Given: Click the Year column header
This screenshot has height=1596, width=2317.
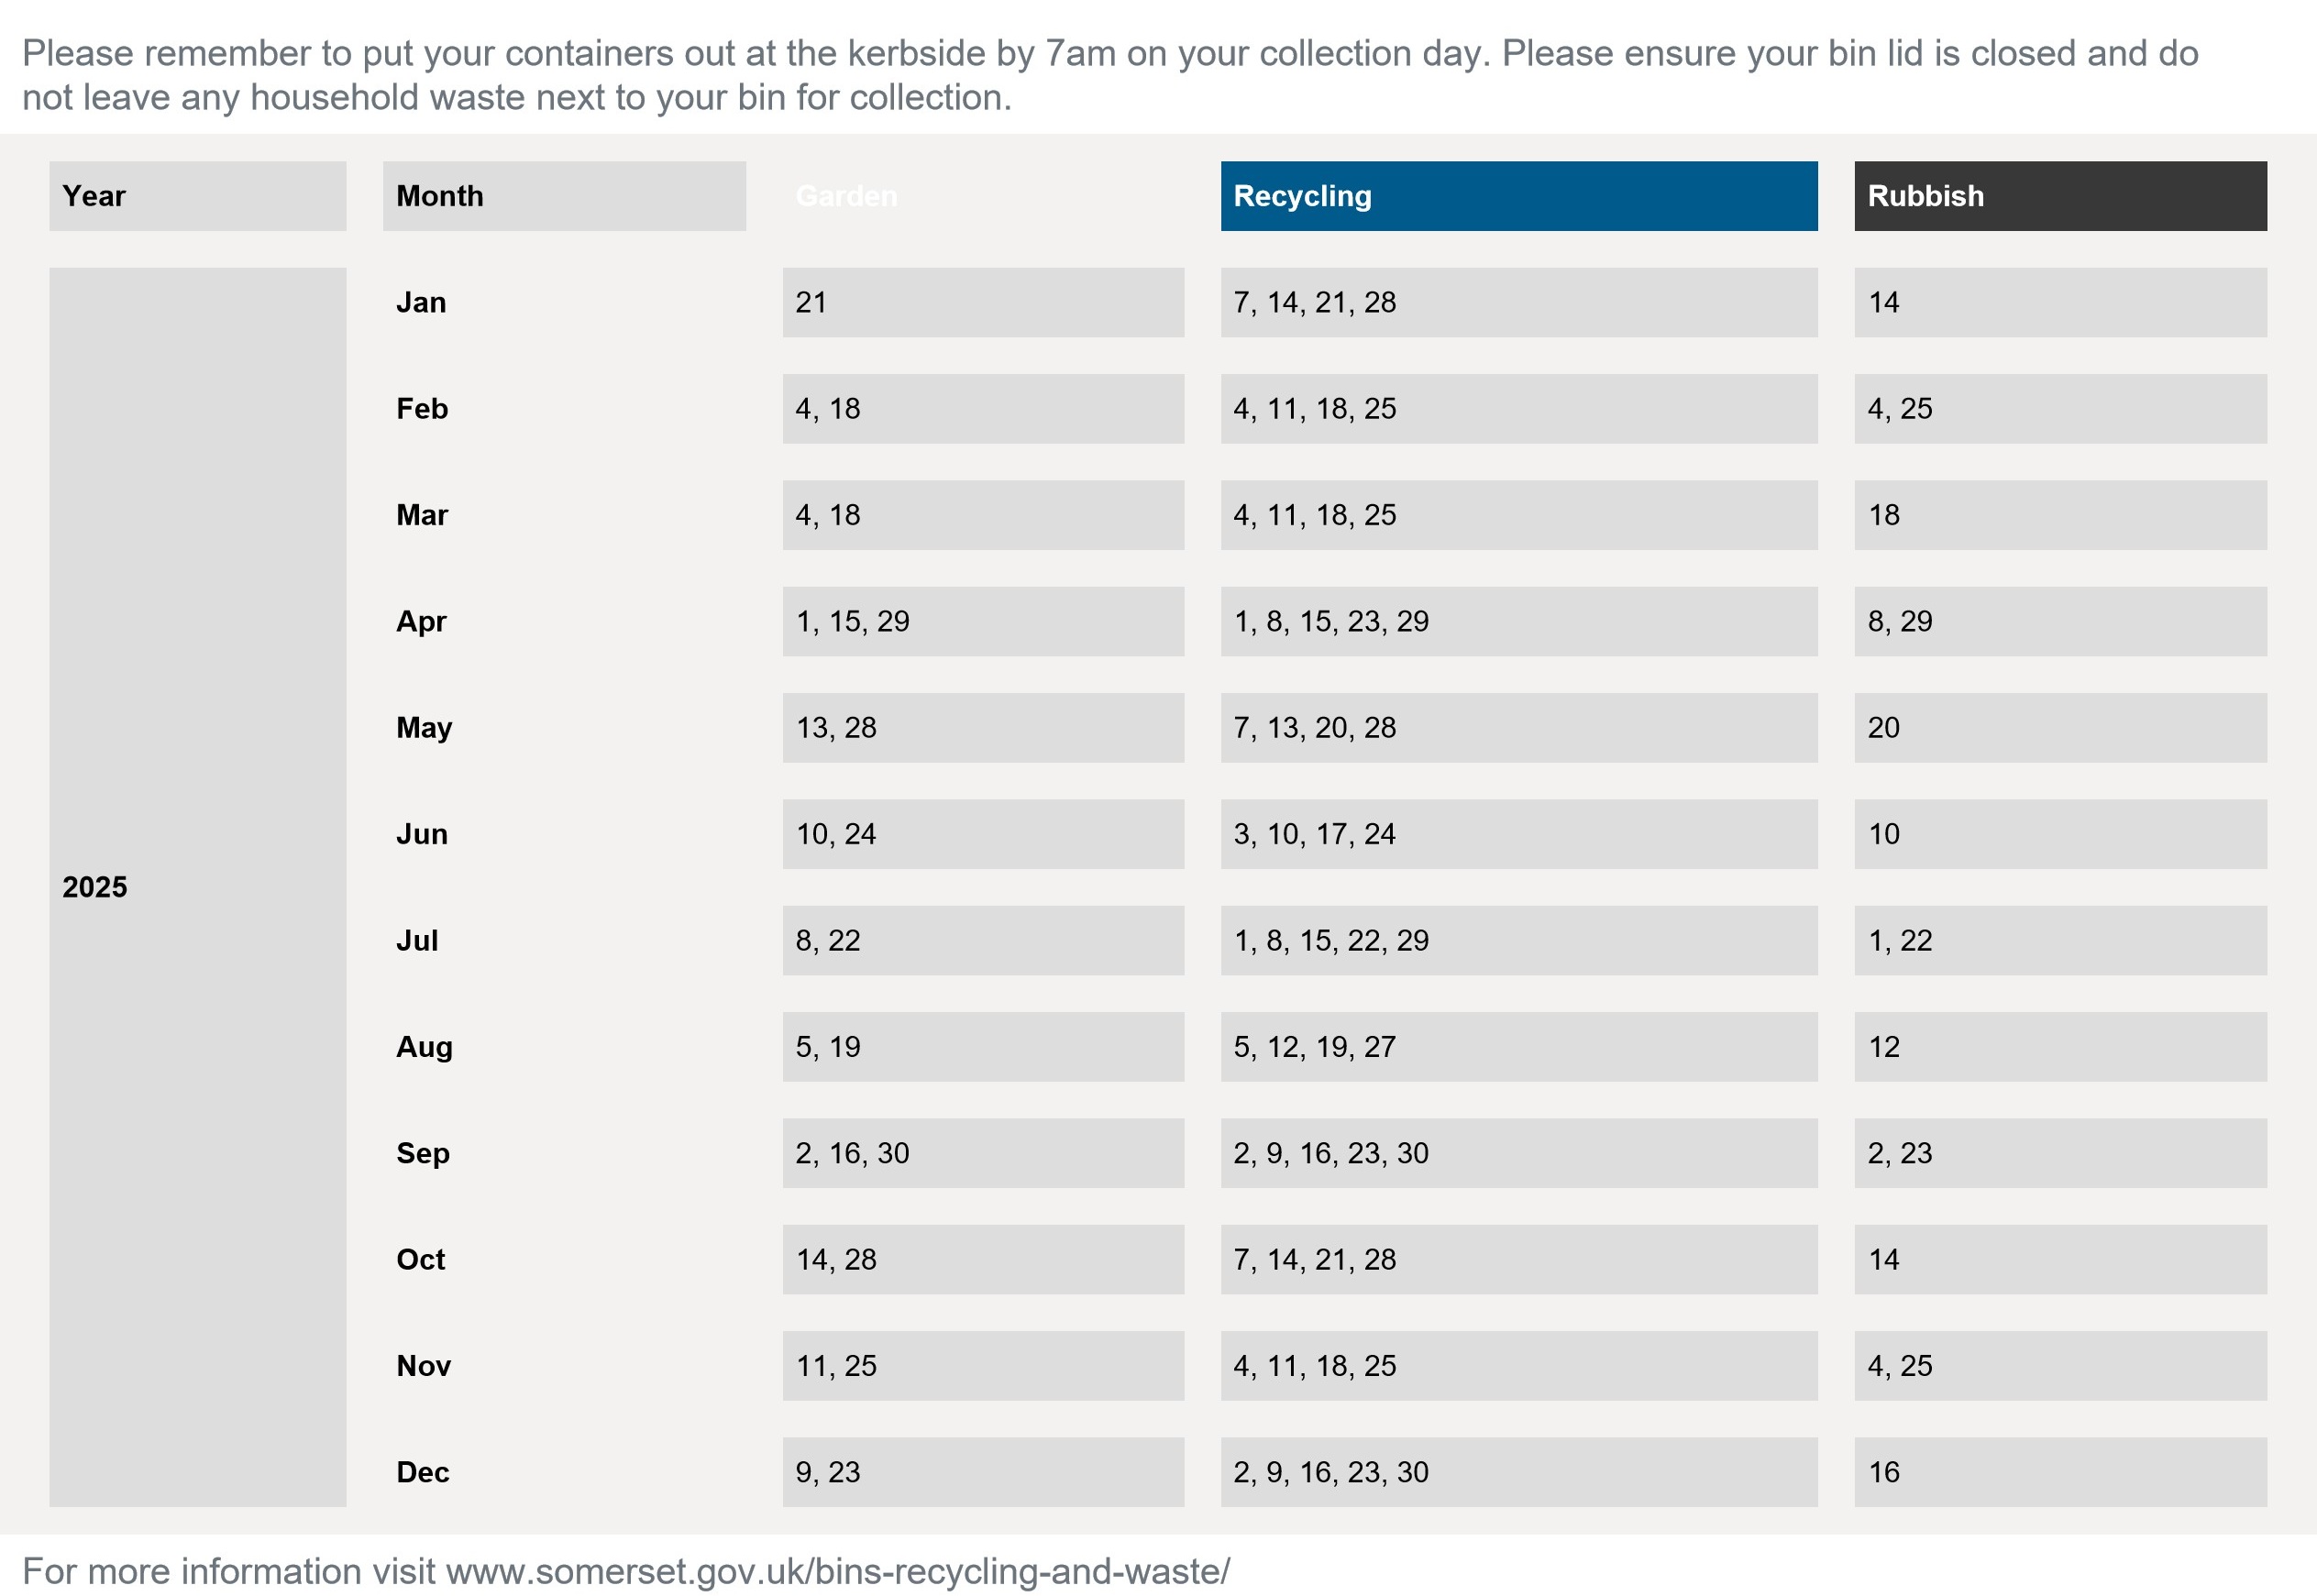Looking at the screenshot, I should pos(197,196).
